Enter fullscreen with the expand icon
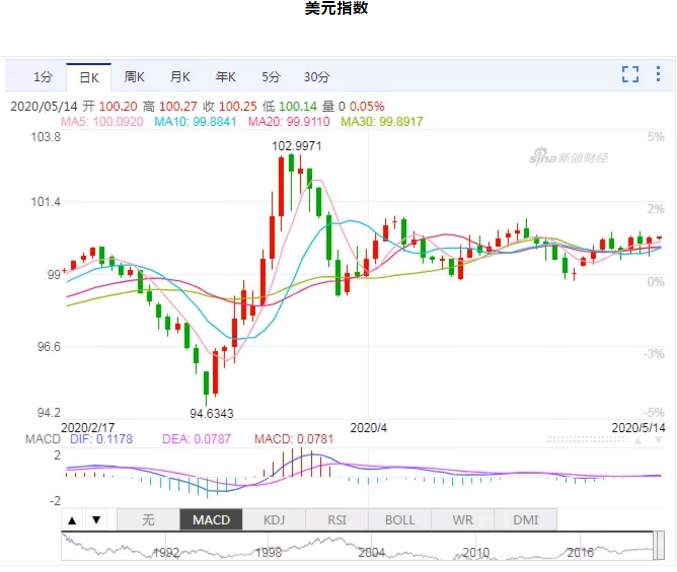 pyautogui.click(x=630, y=74)
